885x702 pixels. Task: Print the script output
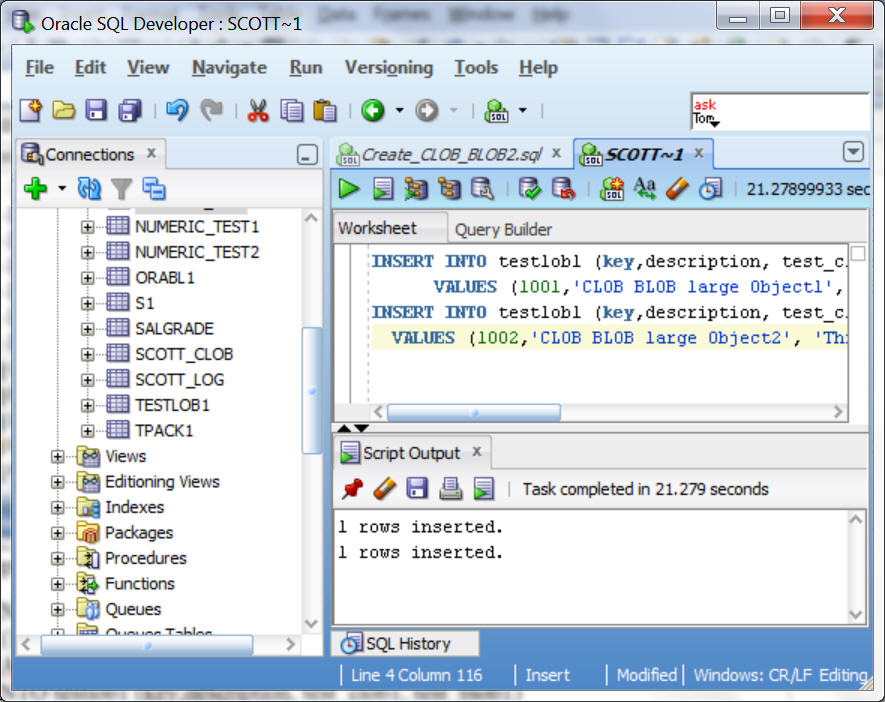coord(450,488)
